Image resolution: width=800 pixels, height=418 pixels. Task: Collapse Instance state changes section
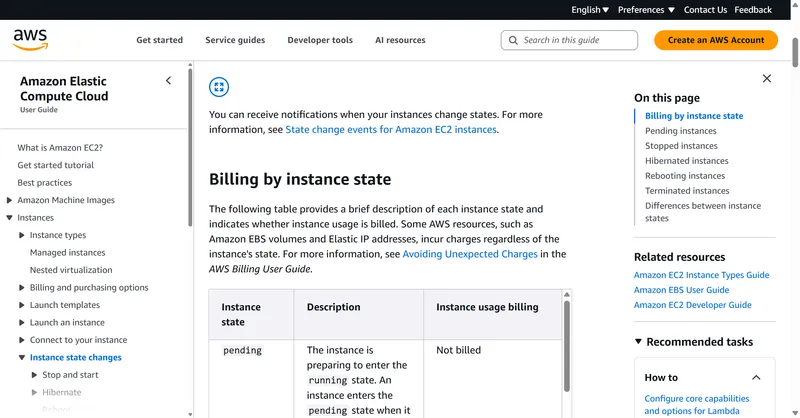(21, 357)
